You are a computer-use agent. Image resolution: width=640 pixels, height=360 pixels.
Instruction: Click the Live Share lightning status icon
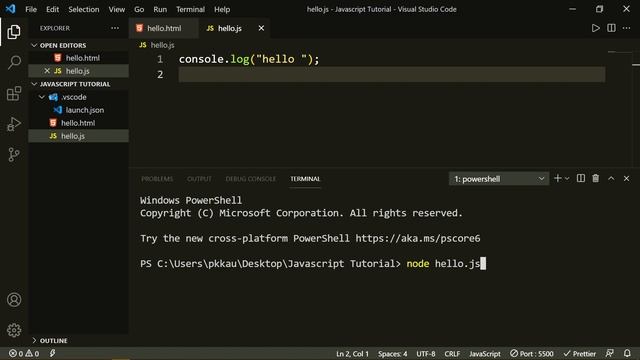[x=52, y=353]
